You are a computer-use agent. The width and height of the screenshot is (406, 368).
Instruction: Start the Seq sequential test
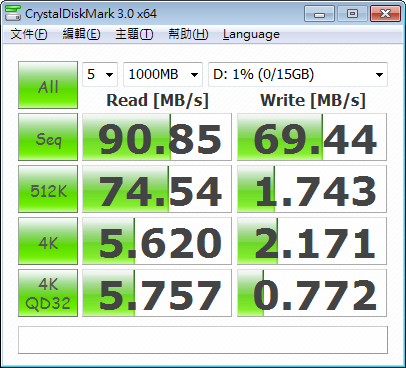tap(48, 137)
